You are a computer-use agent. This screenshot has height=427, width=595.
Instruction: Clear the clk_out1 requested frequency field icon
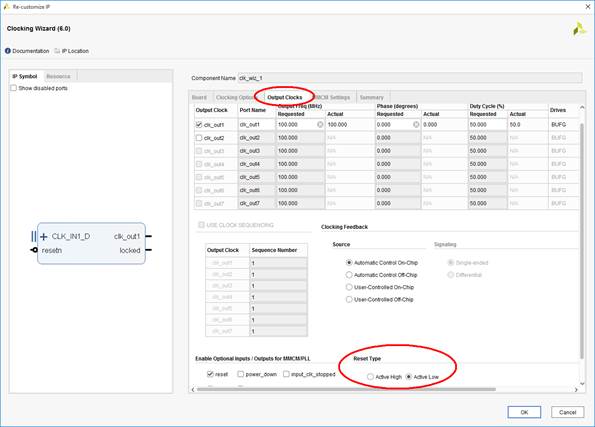click(x=320, y=124)
